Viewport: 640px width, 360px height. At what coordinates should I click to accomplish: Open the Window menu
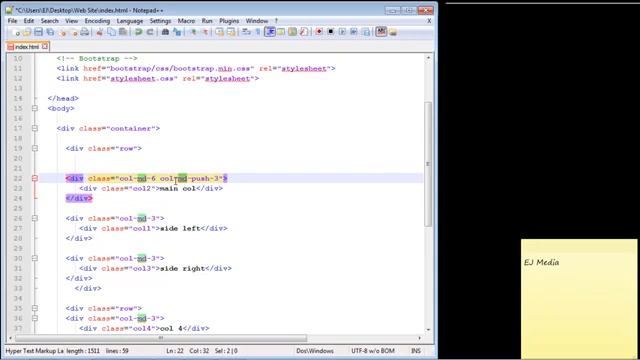pyautogui.click(x=257, y=21)
